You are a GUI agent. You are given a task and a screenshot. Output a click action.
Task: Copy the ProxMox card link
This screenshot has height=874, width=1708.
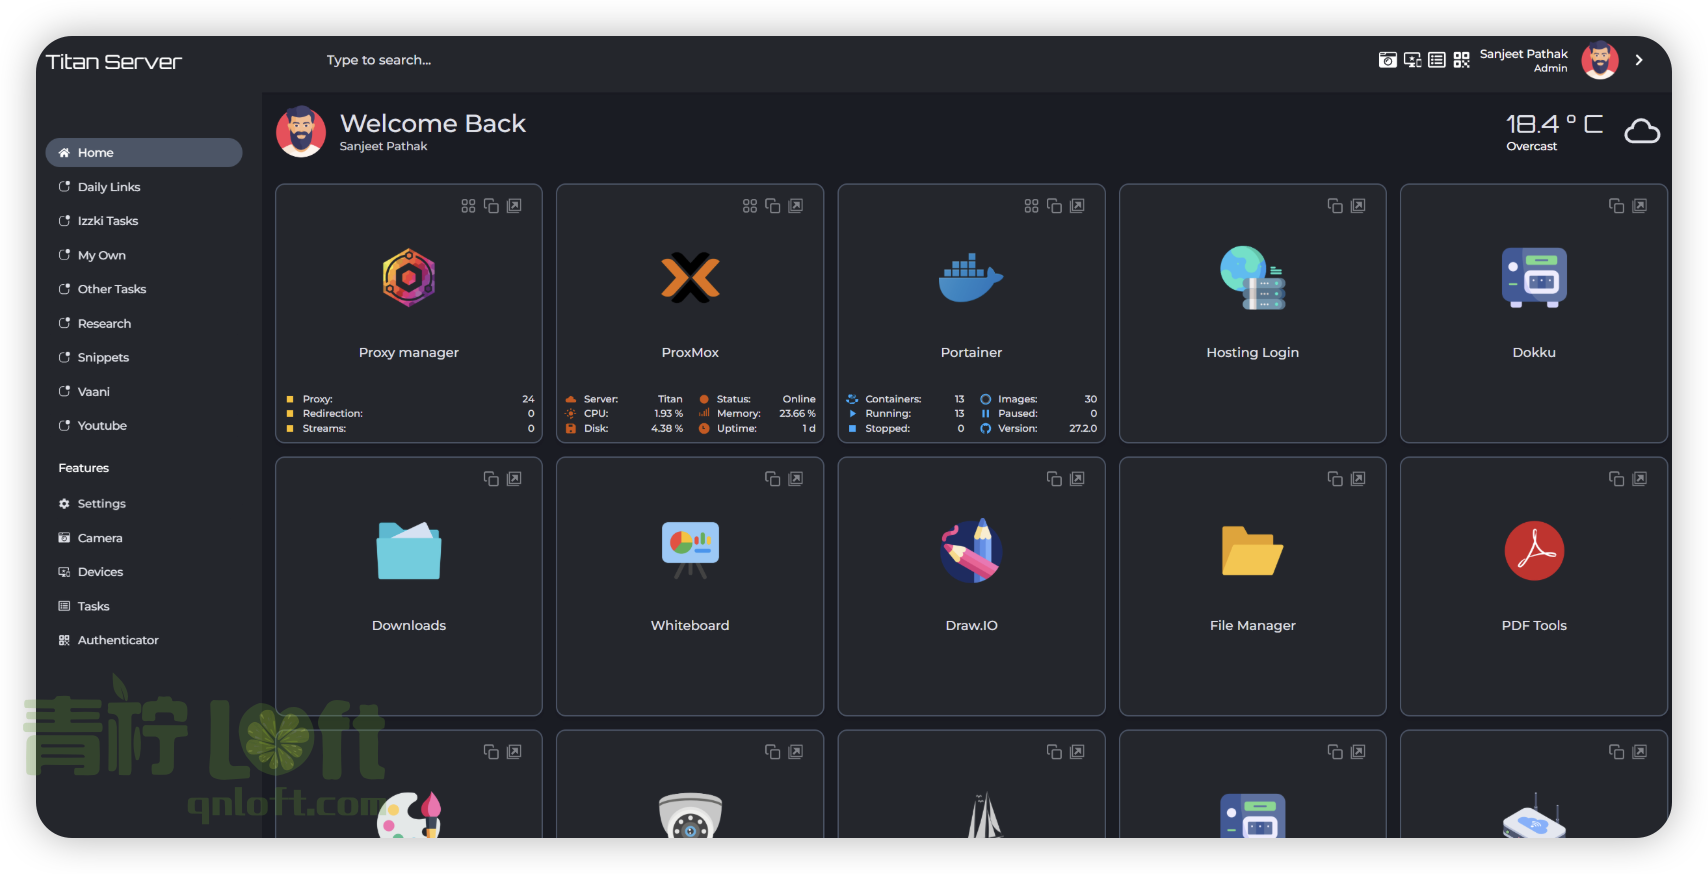(x=773, y=206)
